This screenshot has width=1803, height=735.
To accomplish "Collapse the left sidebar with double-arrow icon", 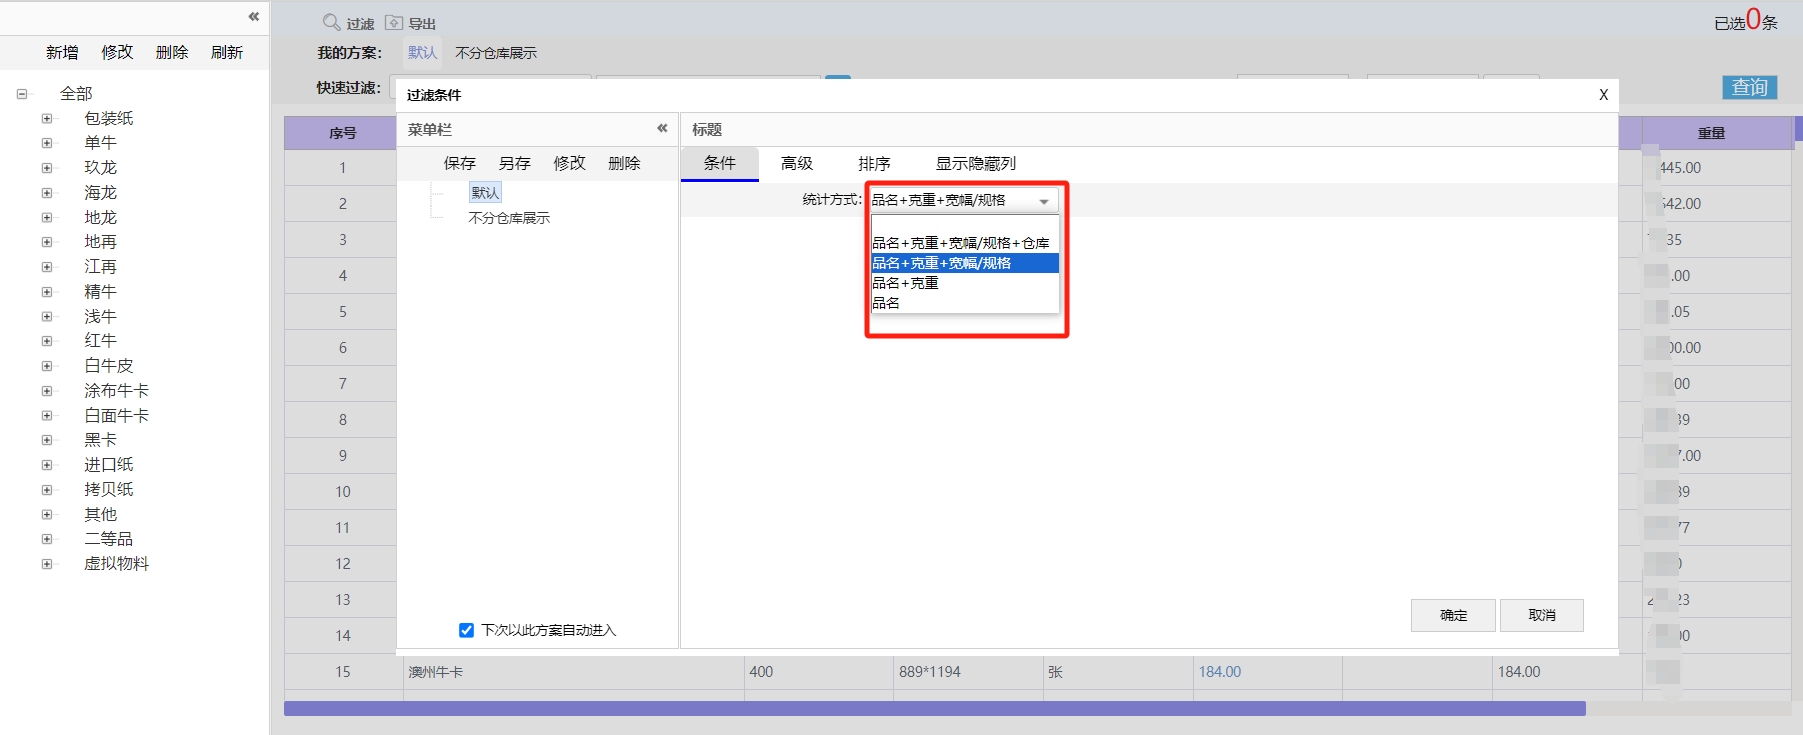I will point(253,16).
